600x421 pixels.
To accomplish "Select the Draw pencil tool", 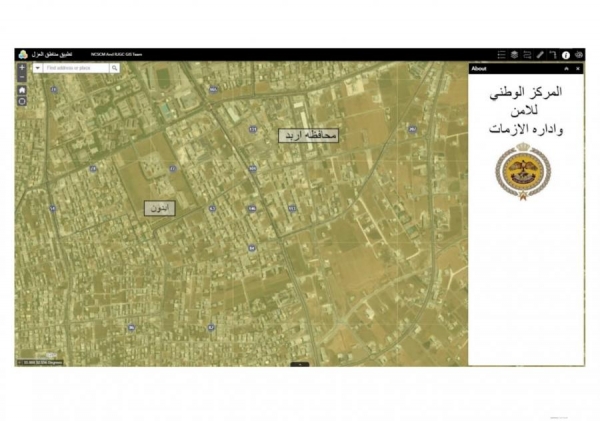I will [x=540, y=55].
